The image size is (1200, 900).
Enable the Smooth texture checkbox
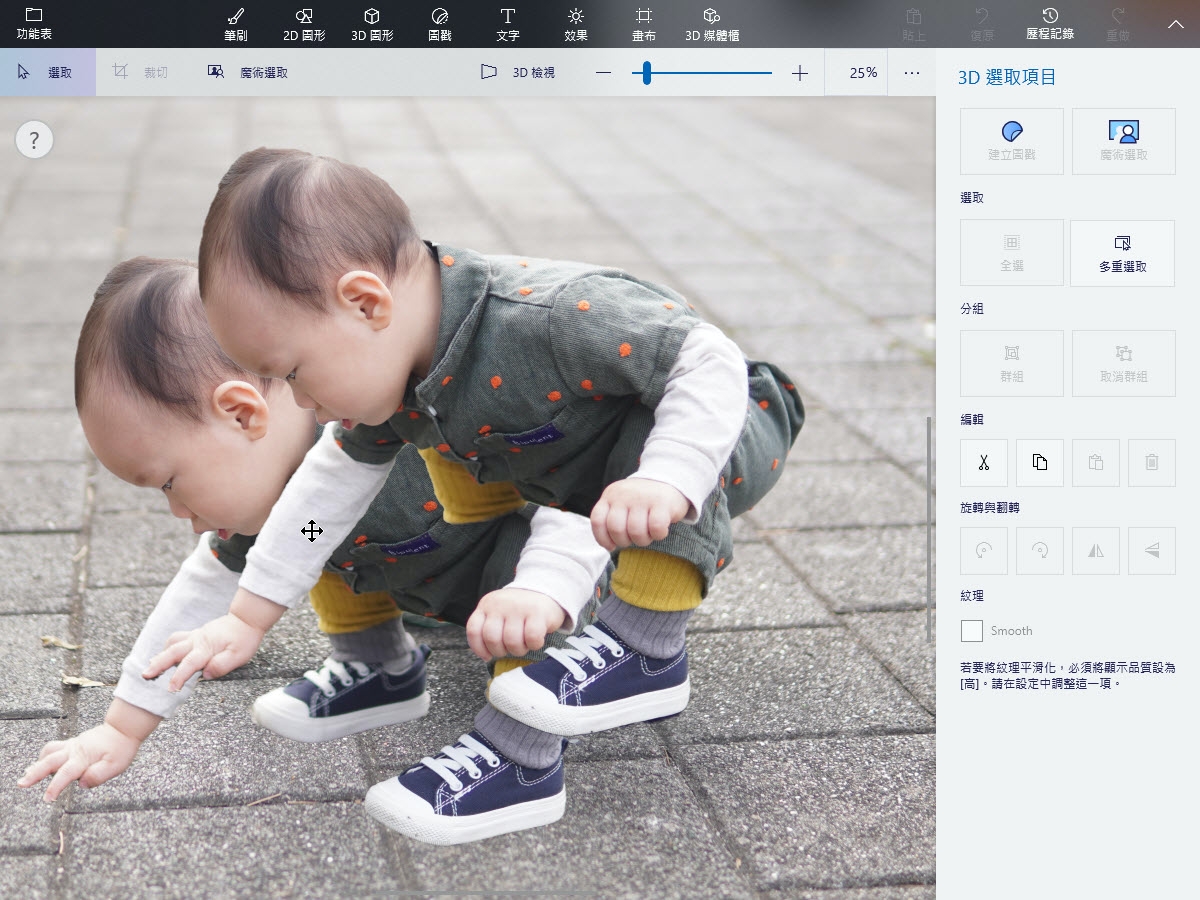click(x=972, y=631)
